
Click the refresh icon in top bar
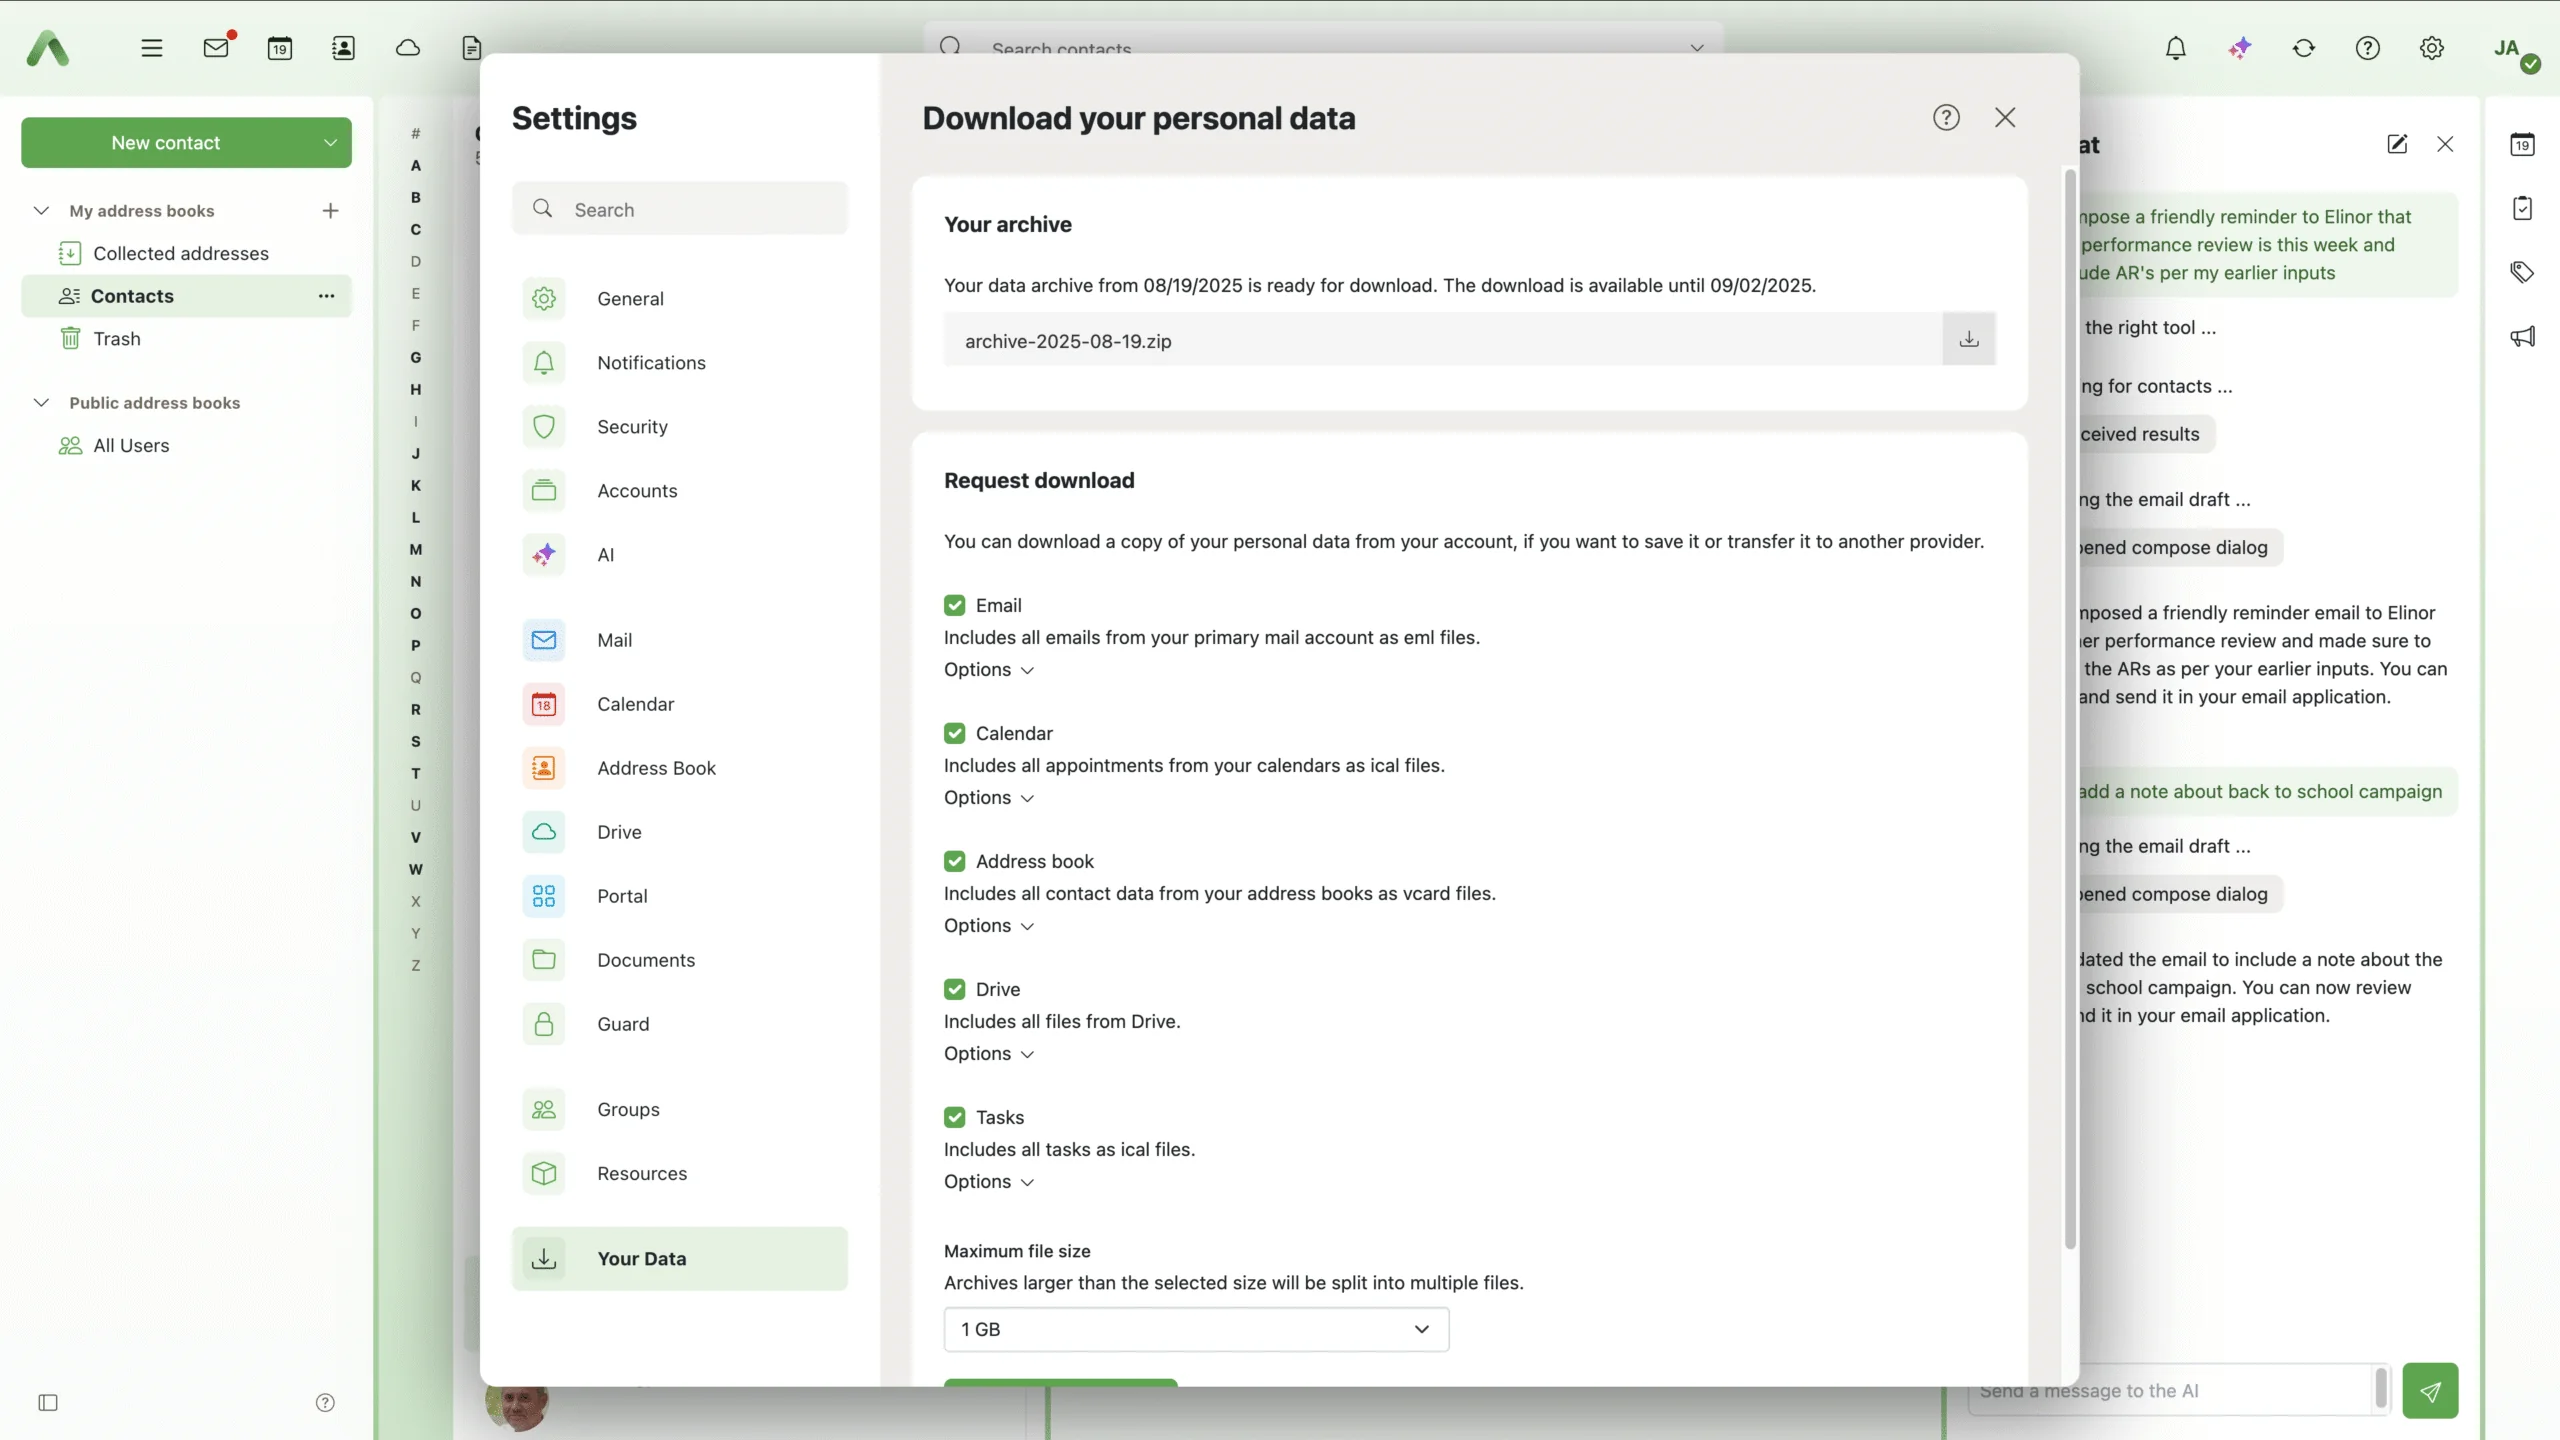tap(2303, 48)
